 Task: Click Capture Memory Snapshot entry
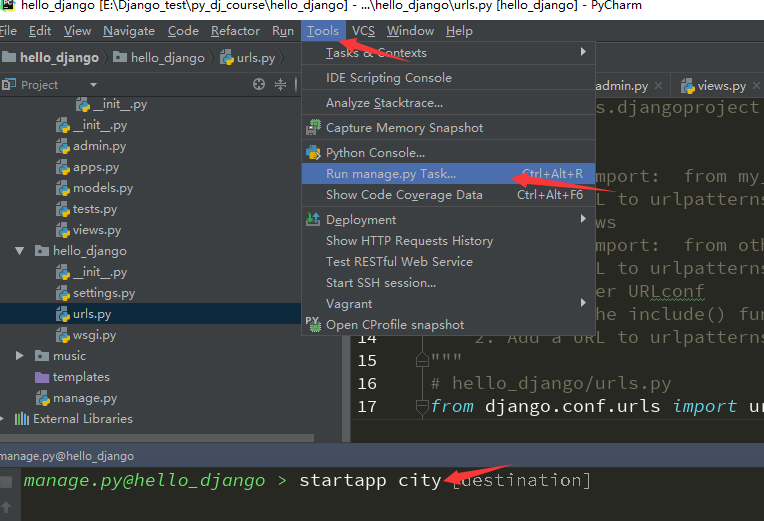coord(448,128)
